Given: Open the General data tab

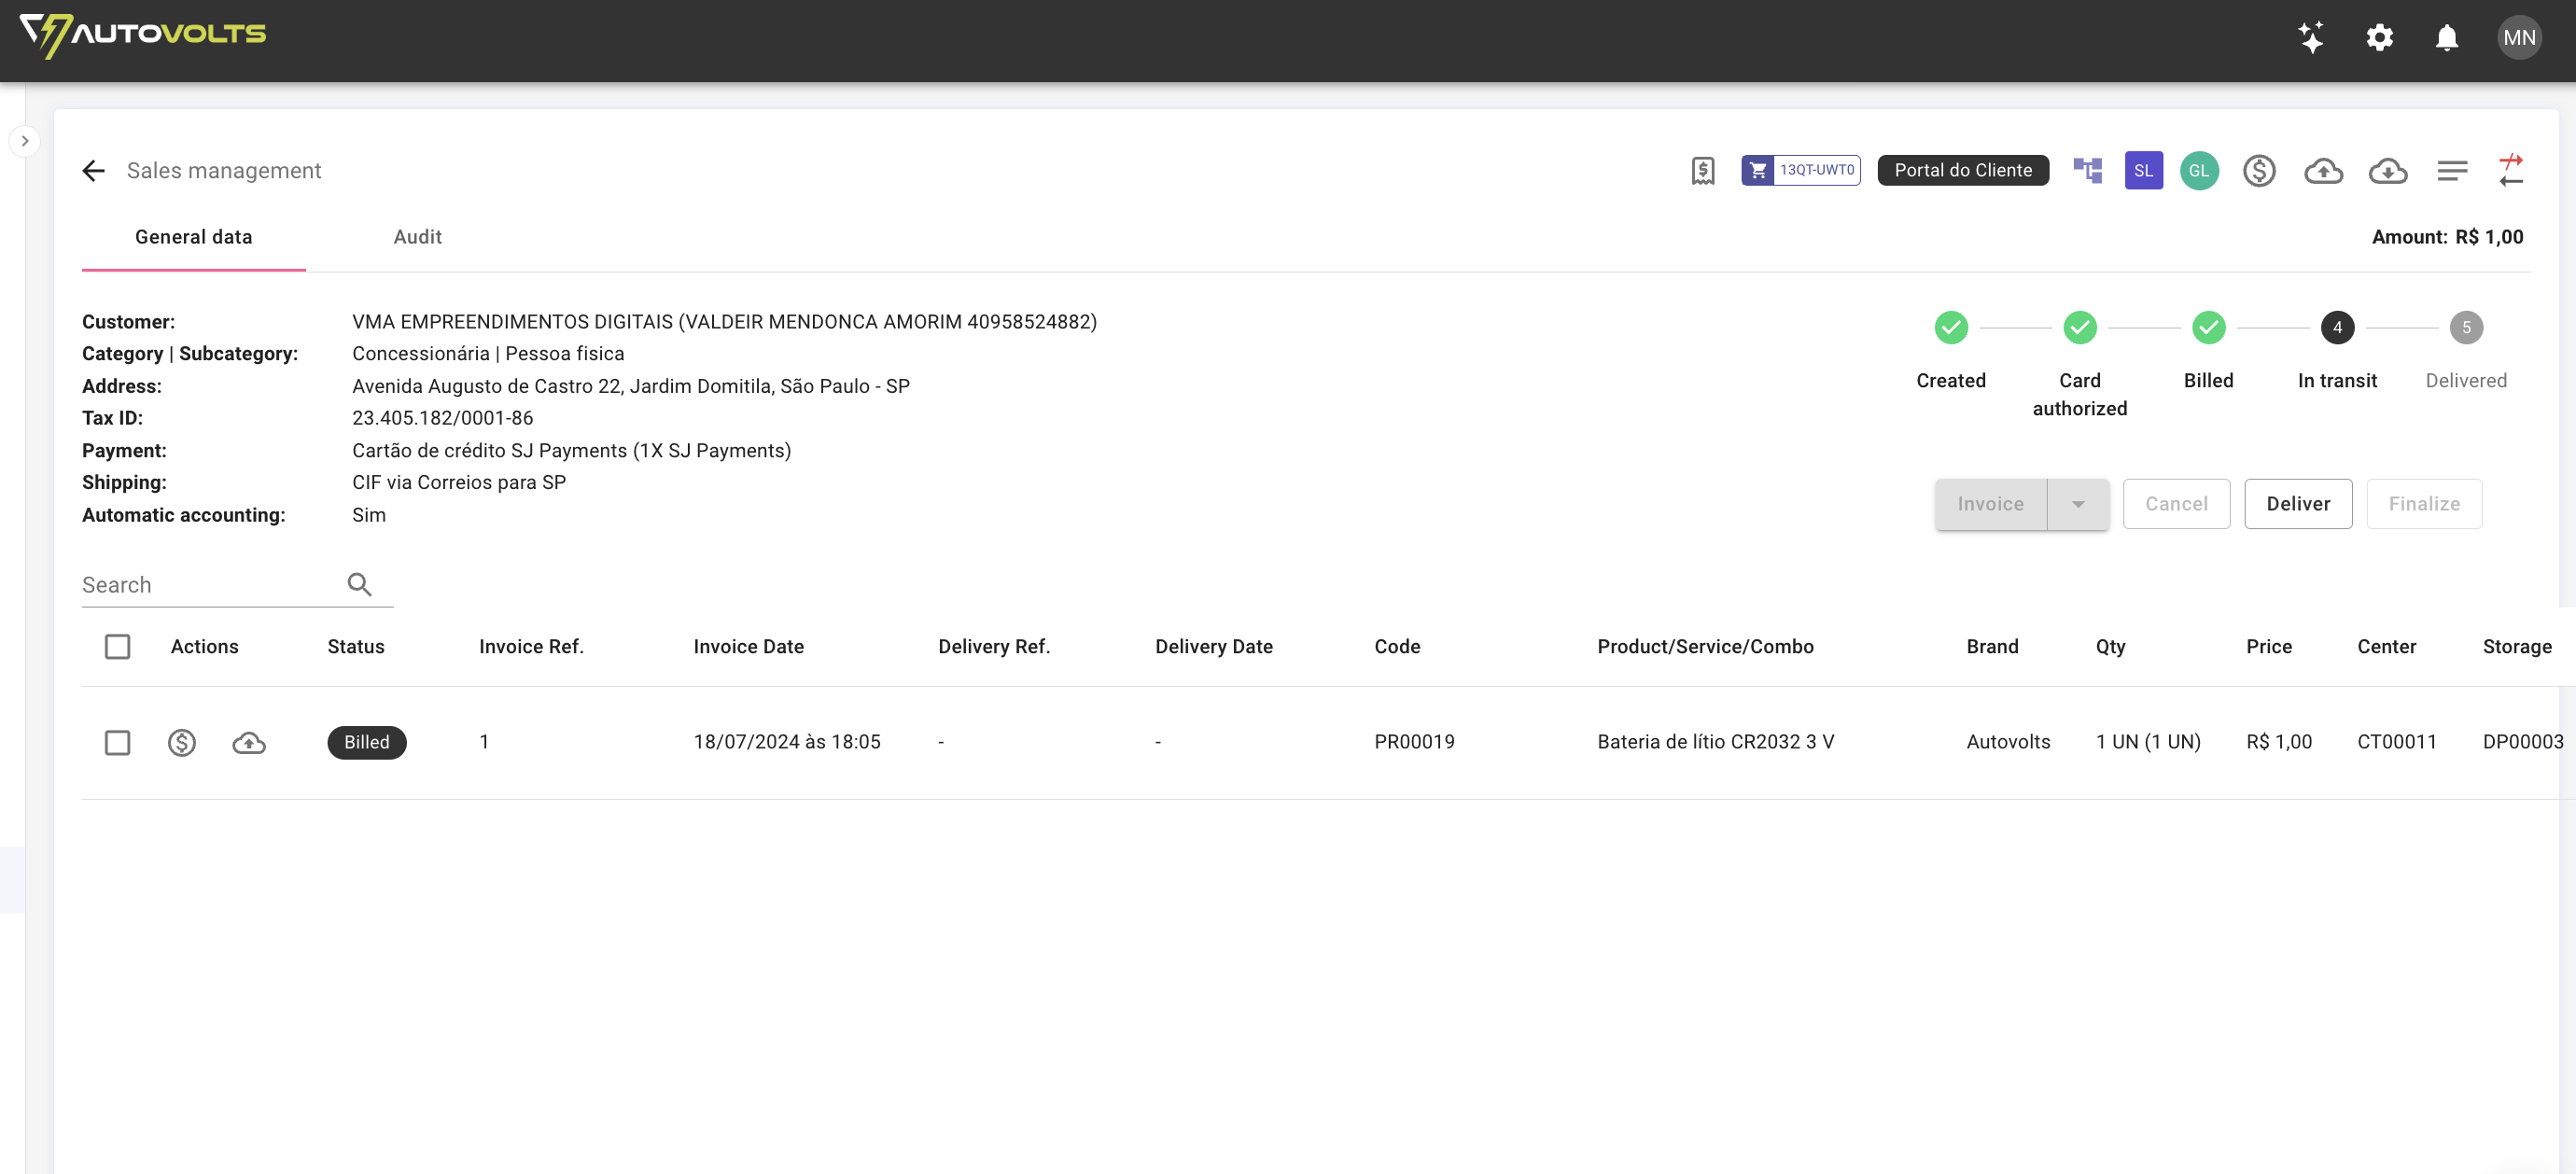Looking at the screenshot, I should [193, 237].
